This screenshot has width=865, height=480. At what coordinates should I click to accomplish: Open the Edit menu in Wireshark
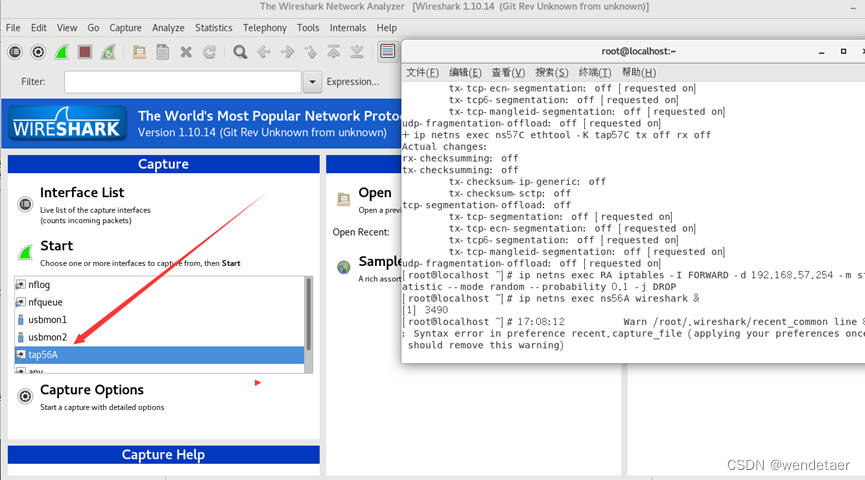39,28
